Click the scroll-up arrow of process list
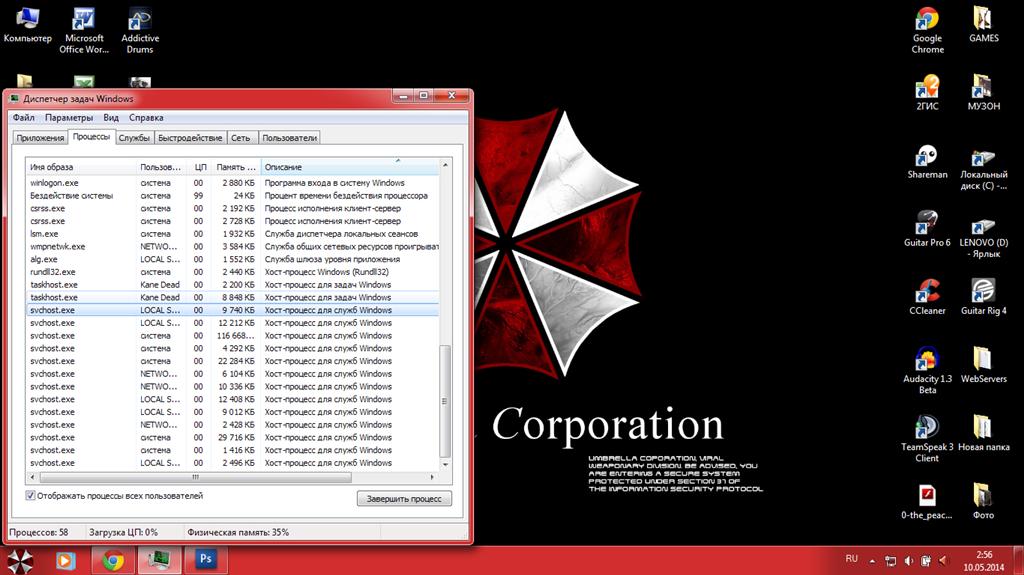The image size is (1024, 575). pyautogui.click(x=445, y=165)
